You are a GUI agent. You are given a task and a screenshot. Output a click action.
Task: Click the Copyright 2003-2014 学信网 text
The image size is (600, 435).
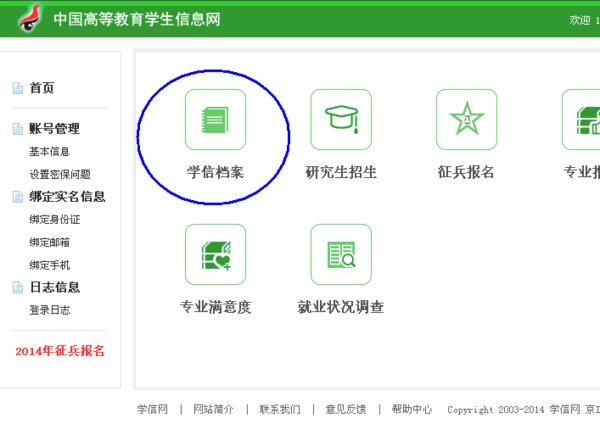tap(514, 410)
